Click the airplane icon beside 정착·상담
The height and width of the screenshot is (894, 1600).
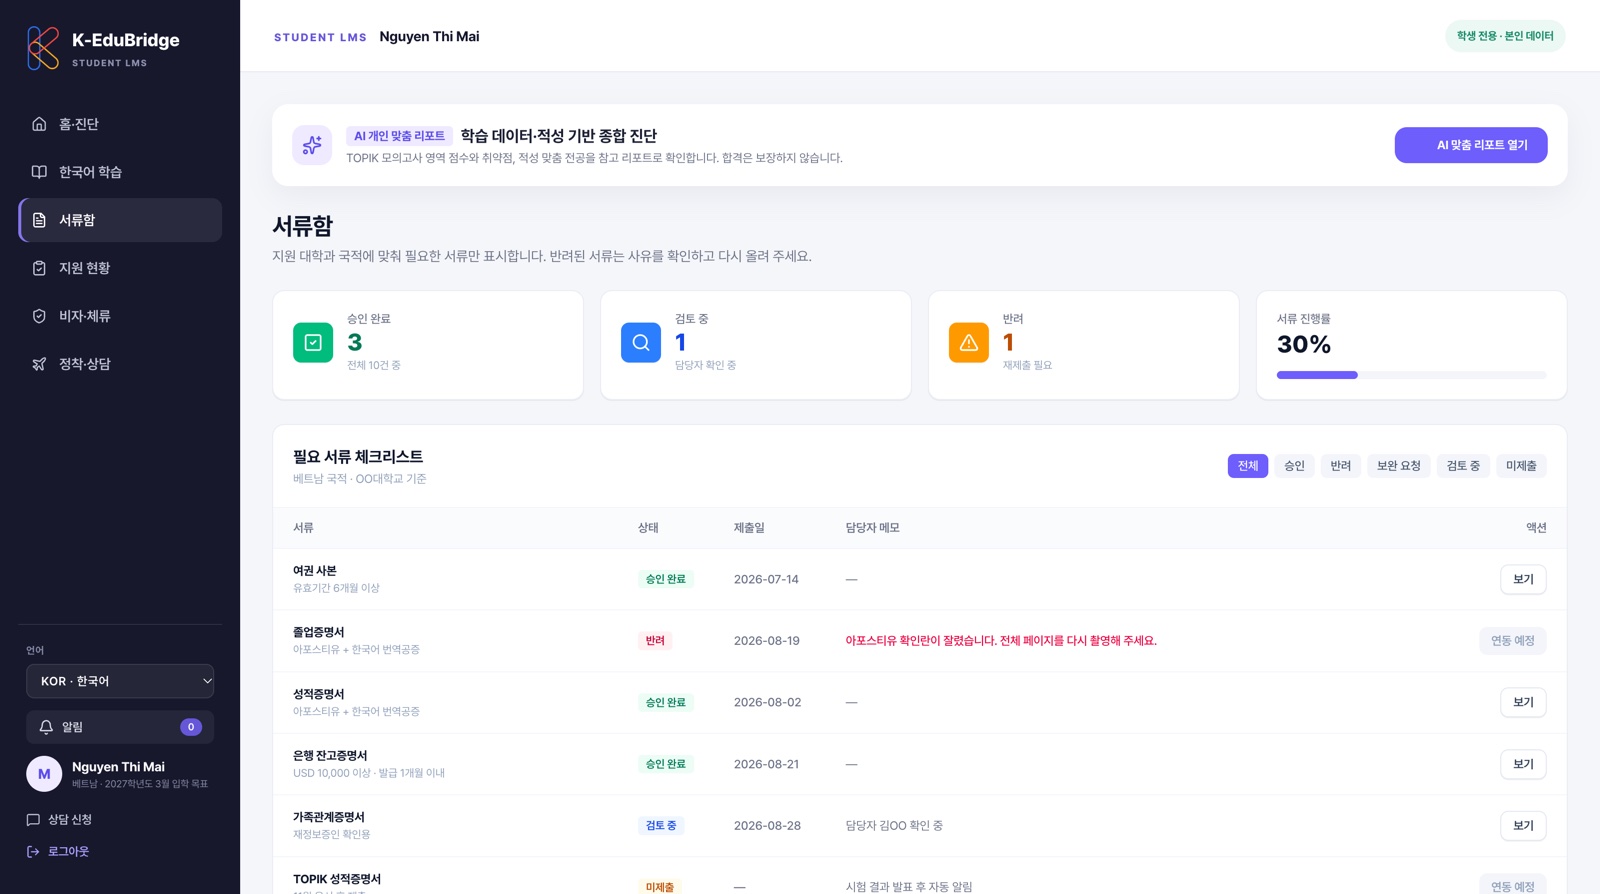39,364
